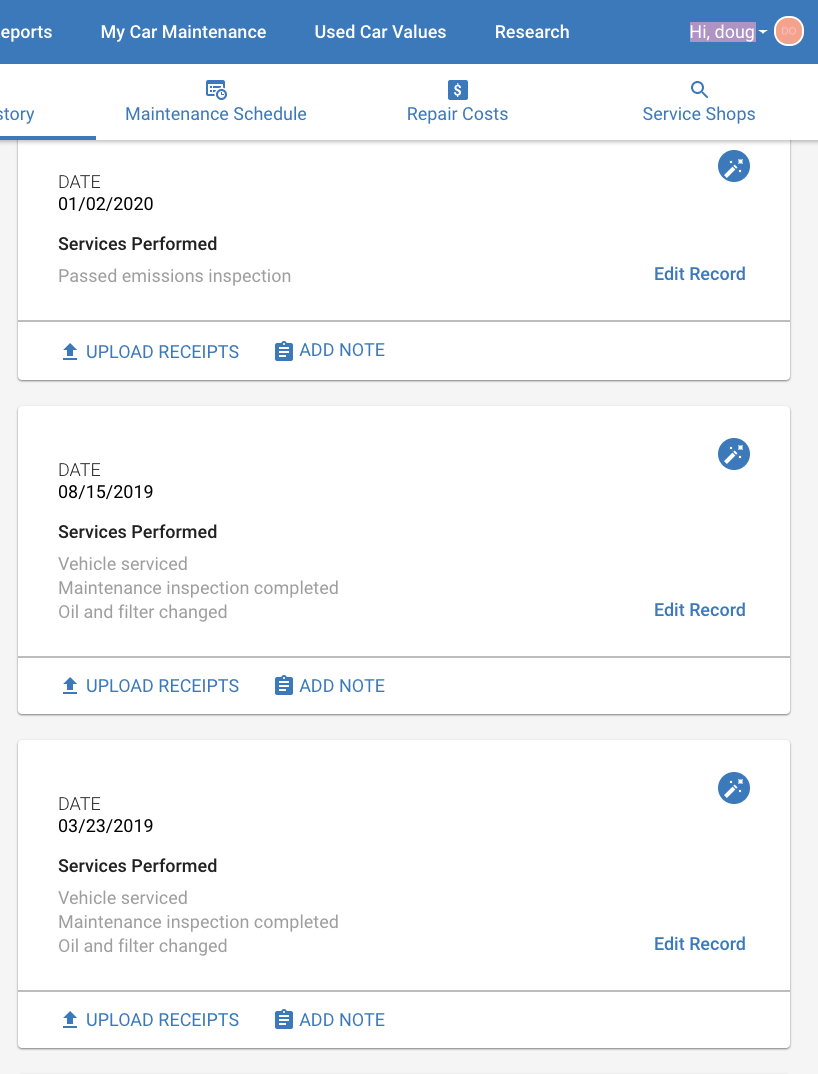Open the Maintenance Schedule calendar icon

(x=216, y=90)
